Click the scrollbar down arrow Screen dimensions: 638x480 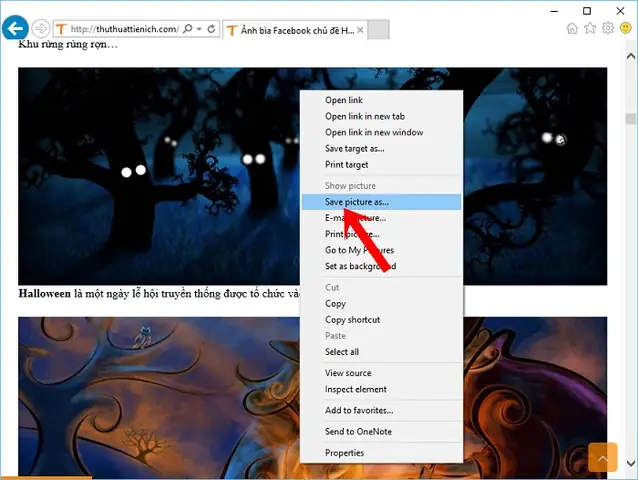coord(631,463)
